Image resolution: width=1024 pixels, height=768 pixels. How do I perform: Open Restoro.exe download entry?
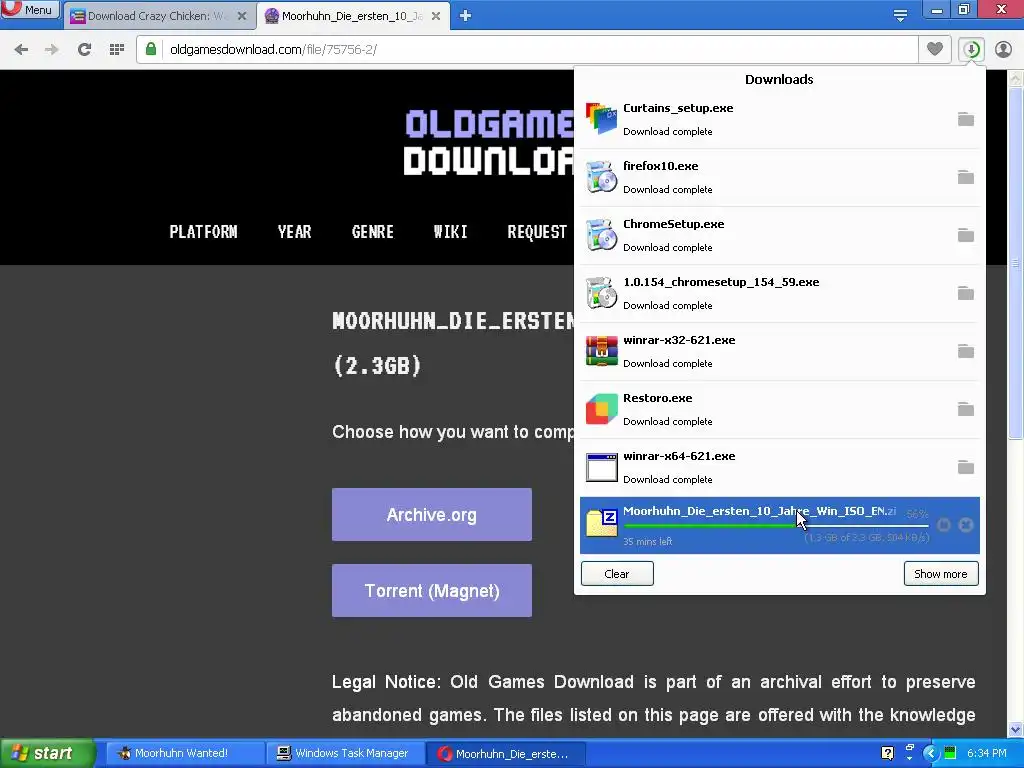(780, 409)
